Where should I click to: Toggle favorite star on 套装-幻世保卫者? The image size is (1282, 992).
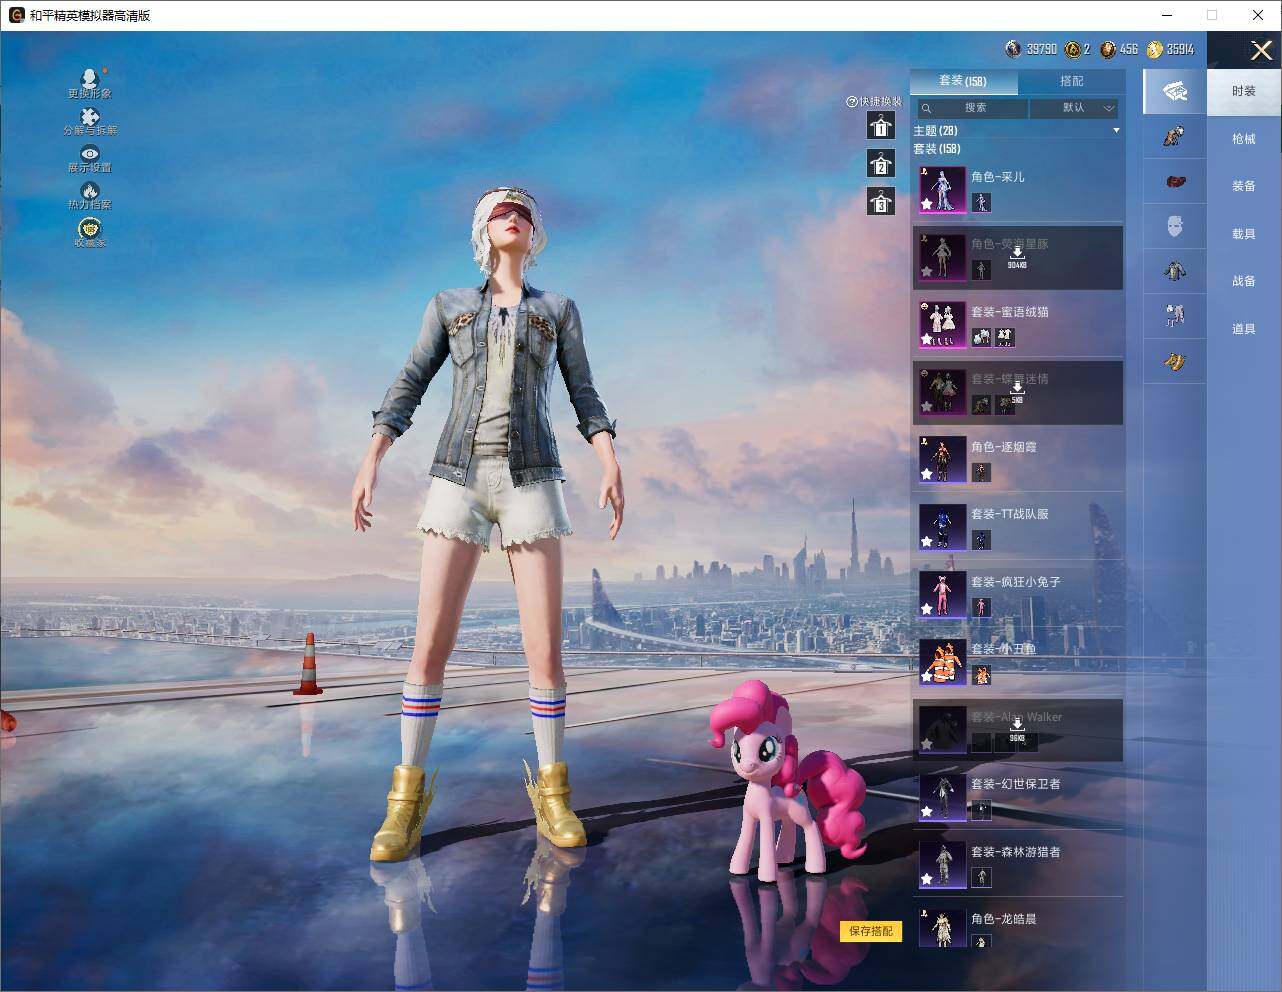click(927, 811)
